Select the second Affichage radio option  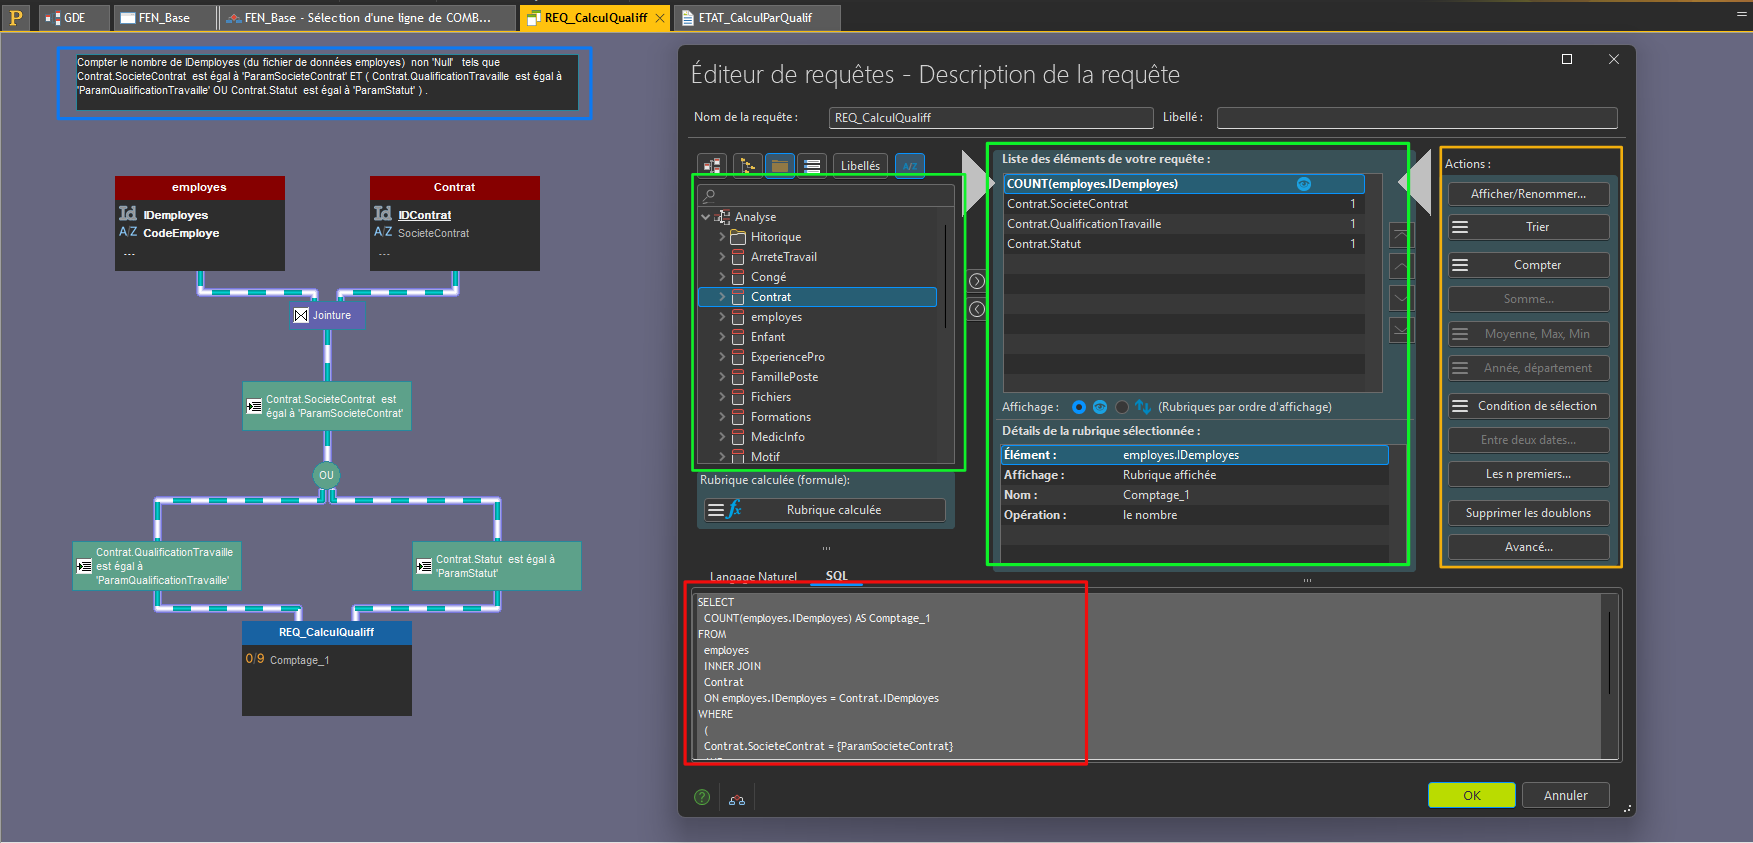[x=1122, y=407]
